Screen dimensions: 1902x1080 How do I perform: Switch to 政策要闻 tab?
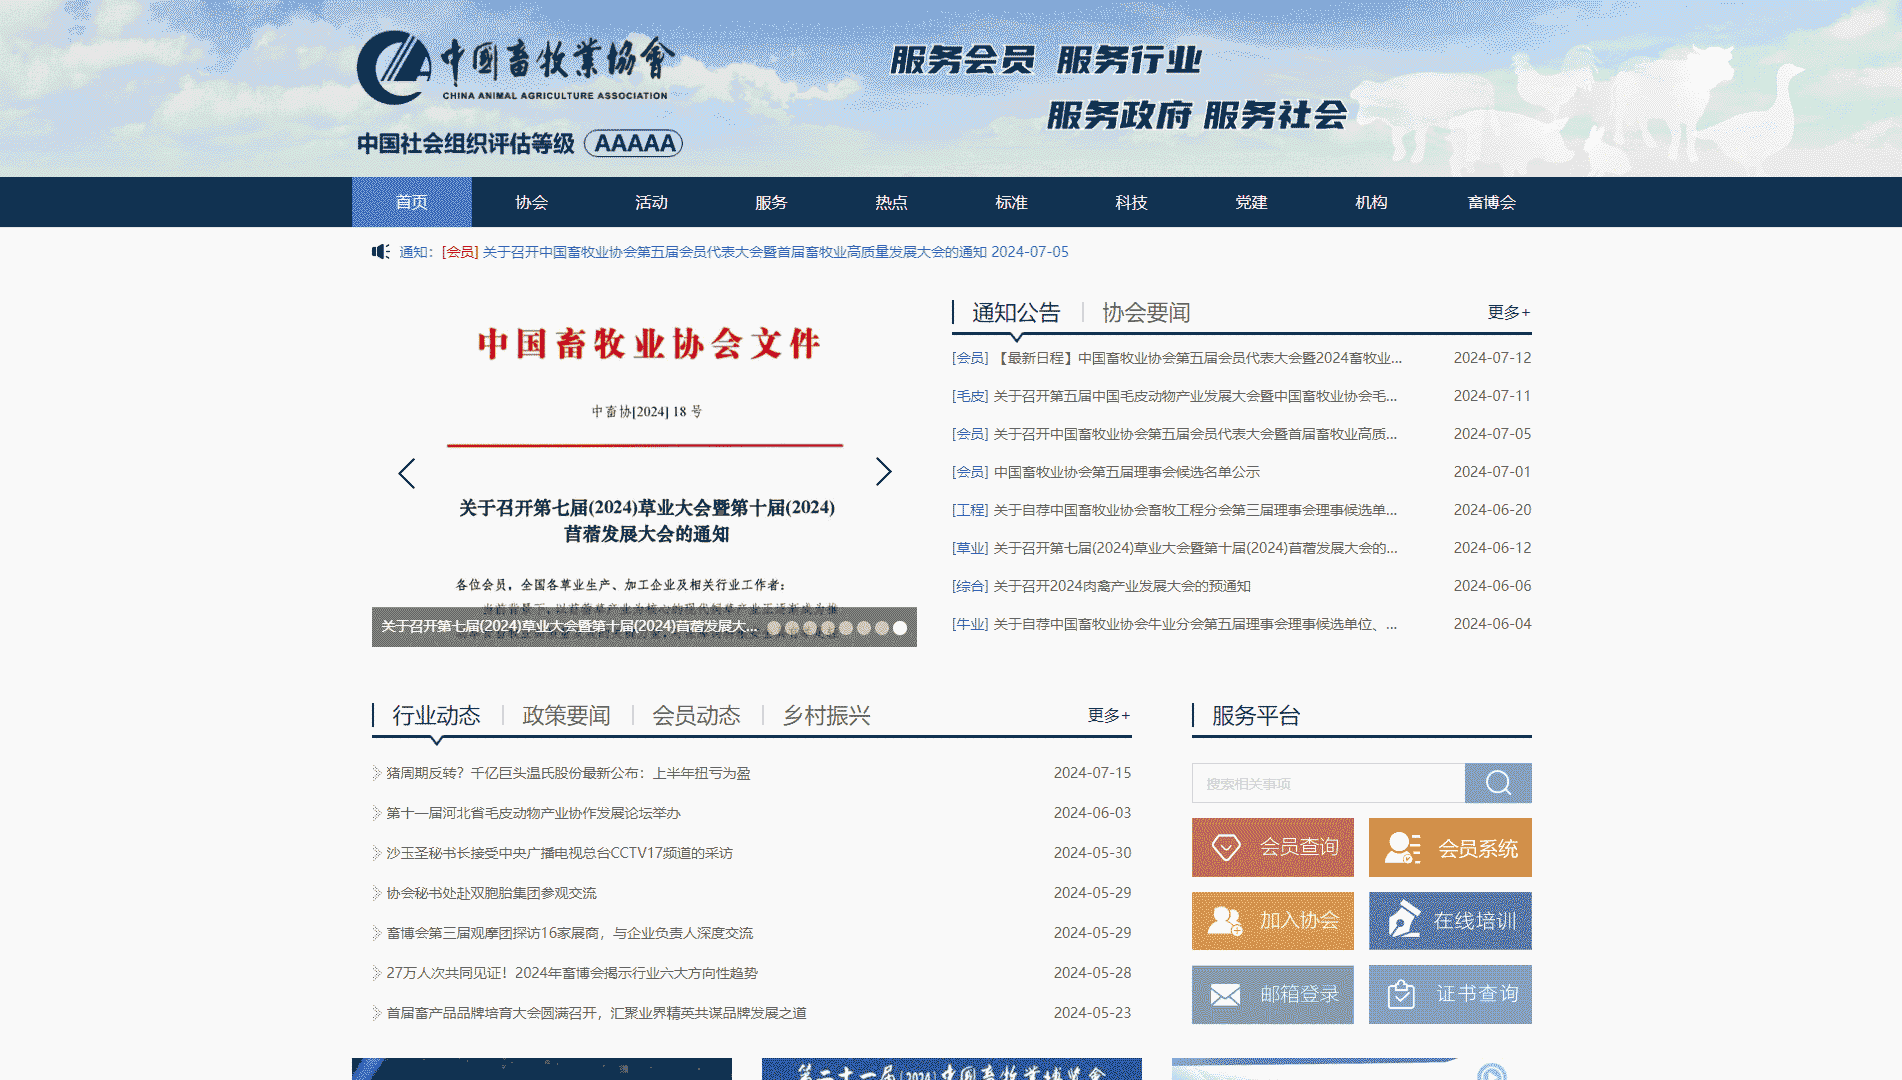click(566, 716)
